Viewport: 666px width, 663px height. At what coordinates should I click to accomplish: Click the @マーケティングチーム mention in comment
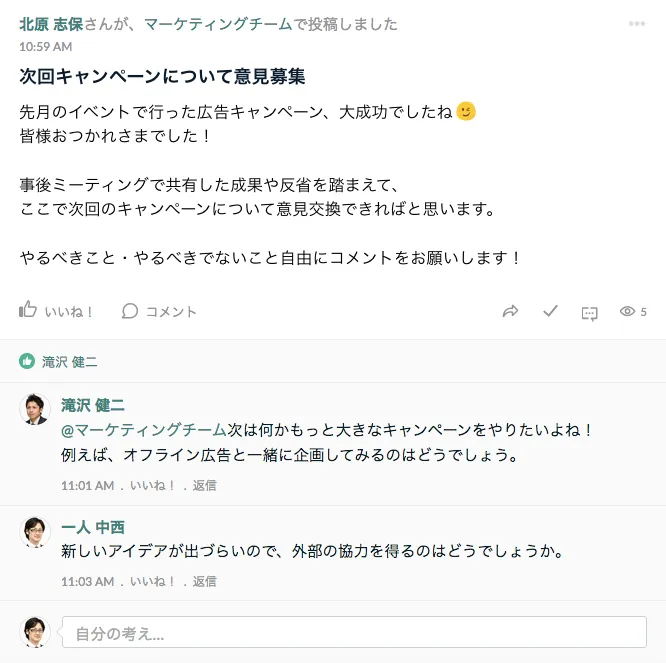pos(144,430)
